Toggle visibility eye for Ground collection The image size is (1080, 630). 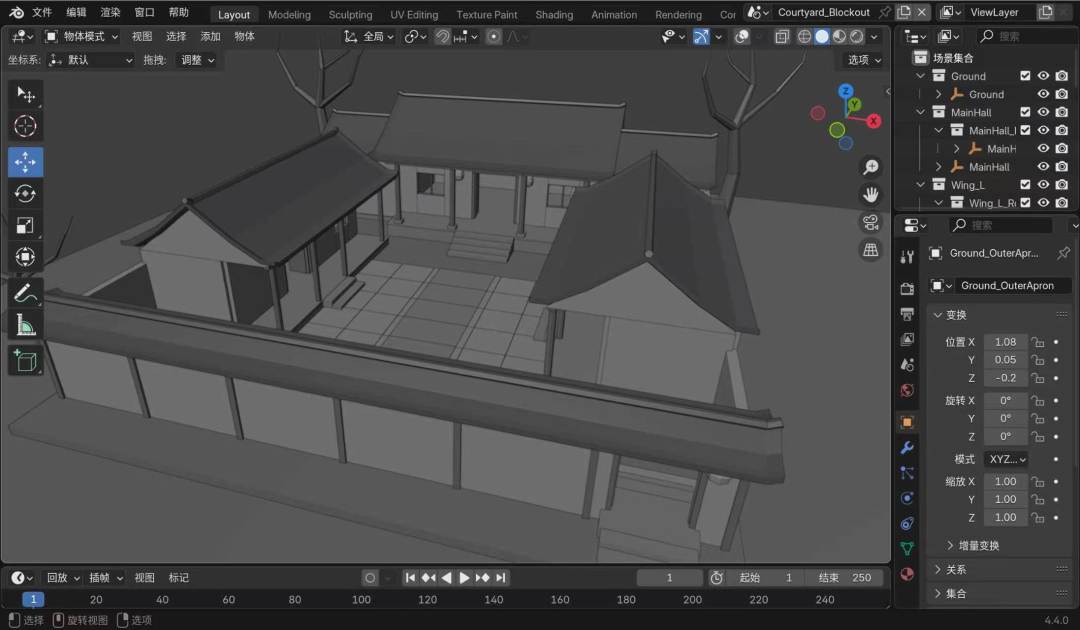point(1043,76)
